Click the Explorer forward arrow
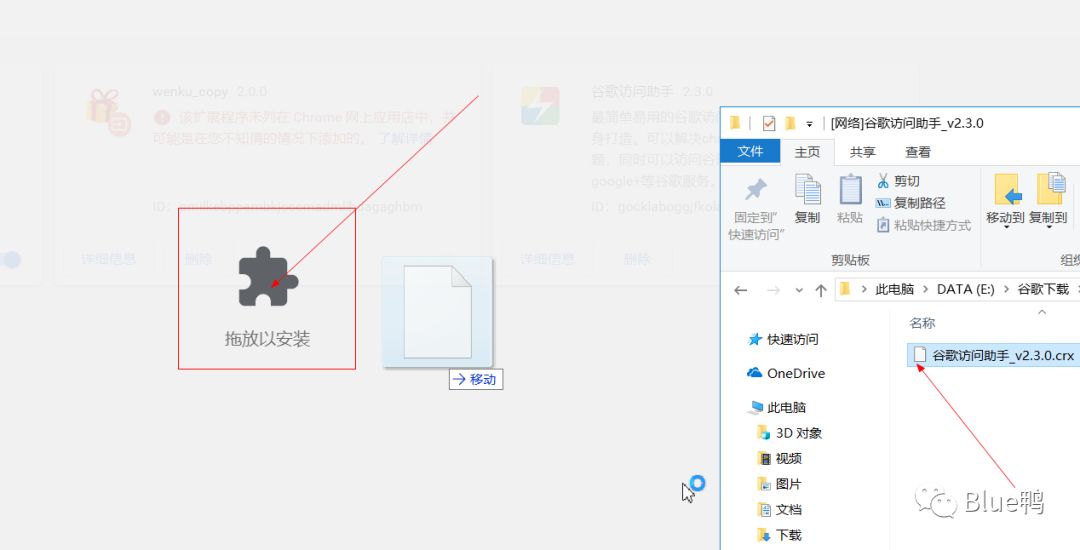Viewport: 1080px width, 550px height. [773, 290]
